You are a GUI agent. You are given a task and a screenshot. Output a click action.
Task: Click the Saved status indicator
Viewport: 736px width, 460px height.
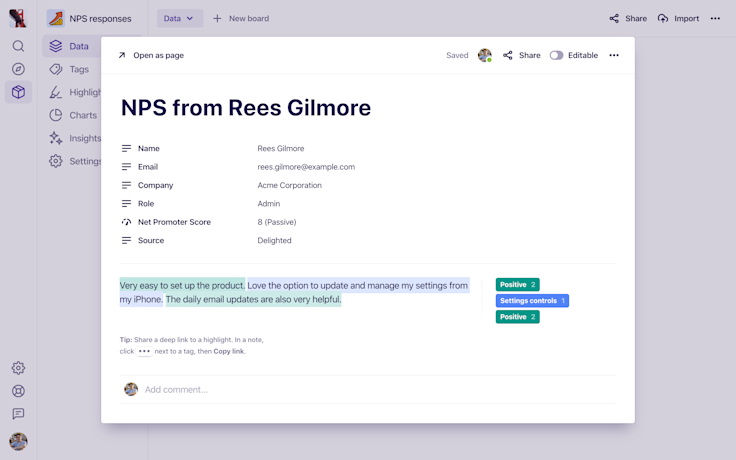point(457,55)
